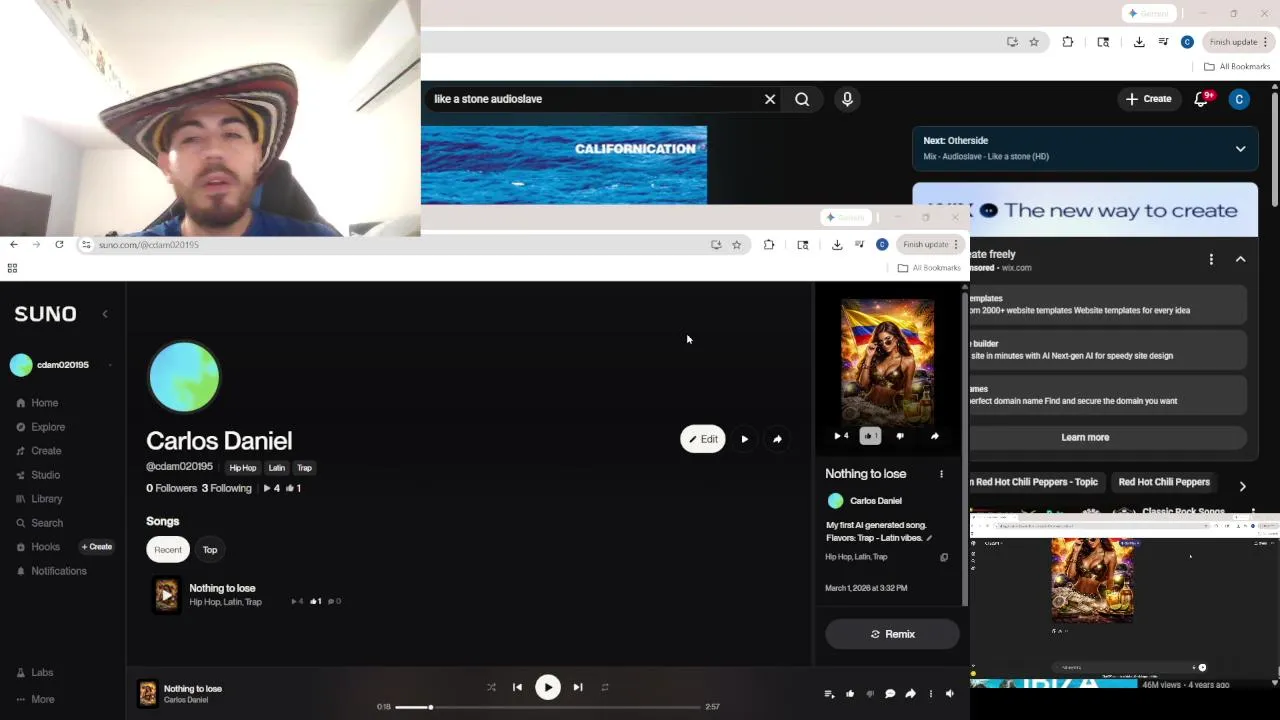Toggle the like button under the cover art
Viewport: 1280px width, 720px height.
870,436
